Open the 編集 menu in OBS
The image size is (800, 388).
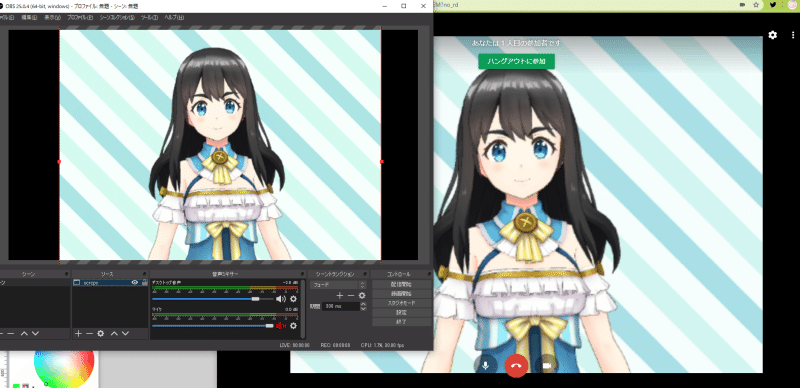click(29, 17)
